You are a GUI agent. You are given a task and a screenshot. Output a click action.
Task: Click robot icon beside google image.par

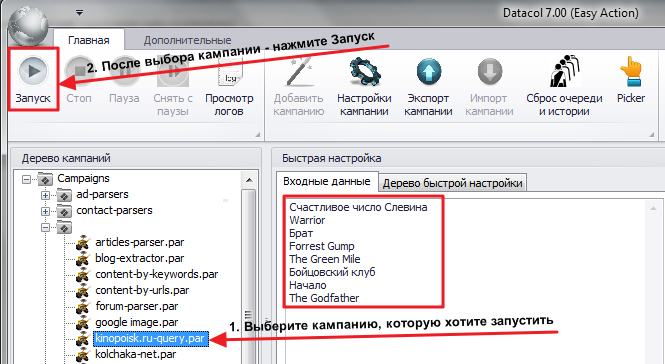click(83, 323)
